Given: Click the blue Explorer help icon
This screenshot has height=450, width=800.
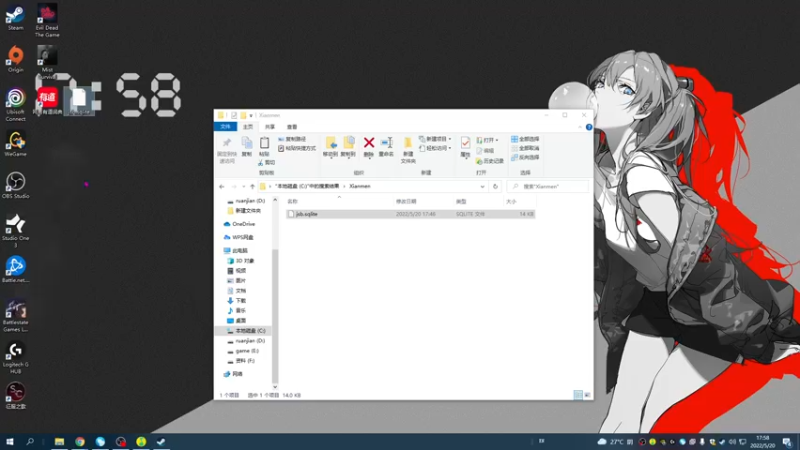Looking at the screenshot, I should tap(589, 127).
